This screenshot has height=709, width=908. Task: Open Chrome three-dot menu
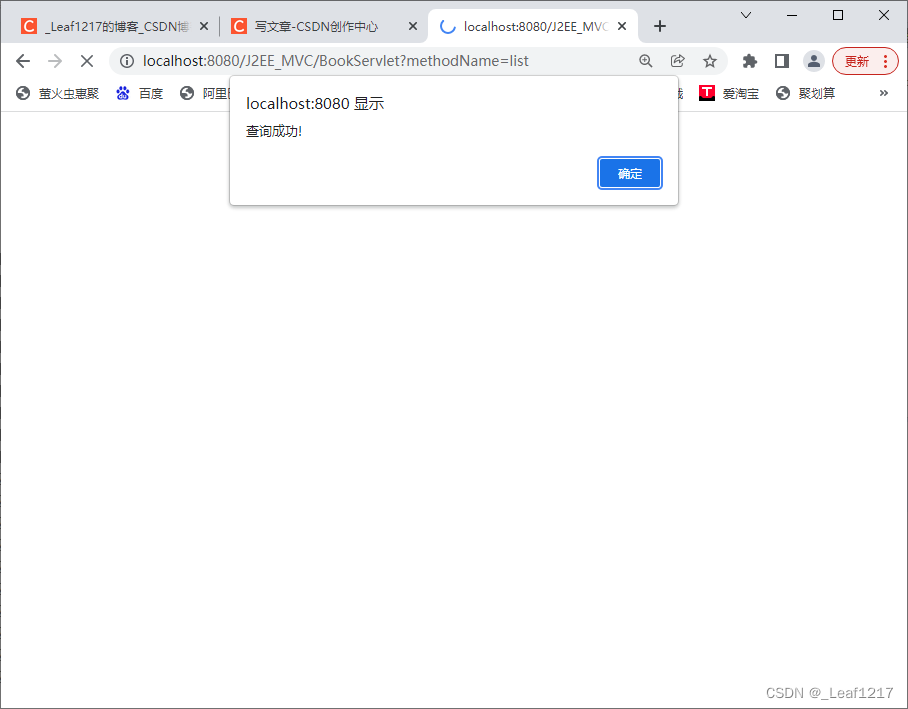pyautogui.click(x=885, y=61)
